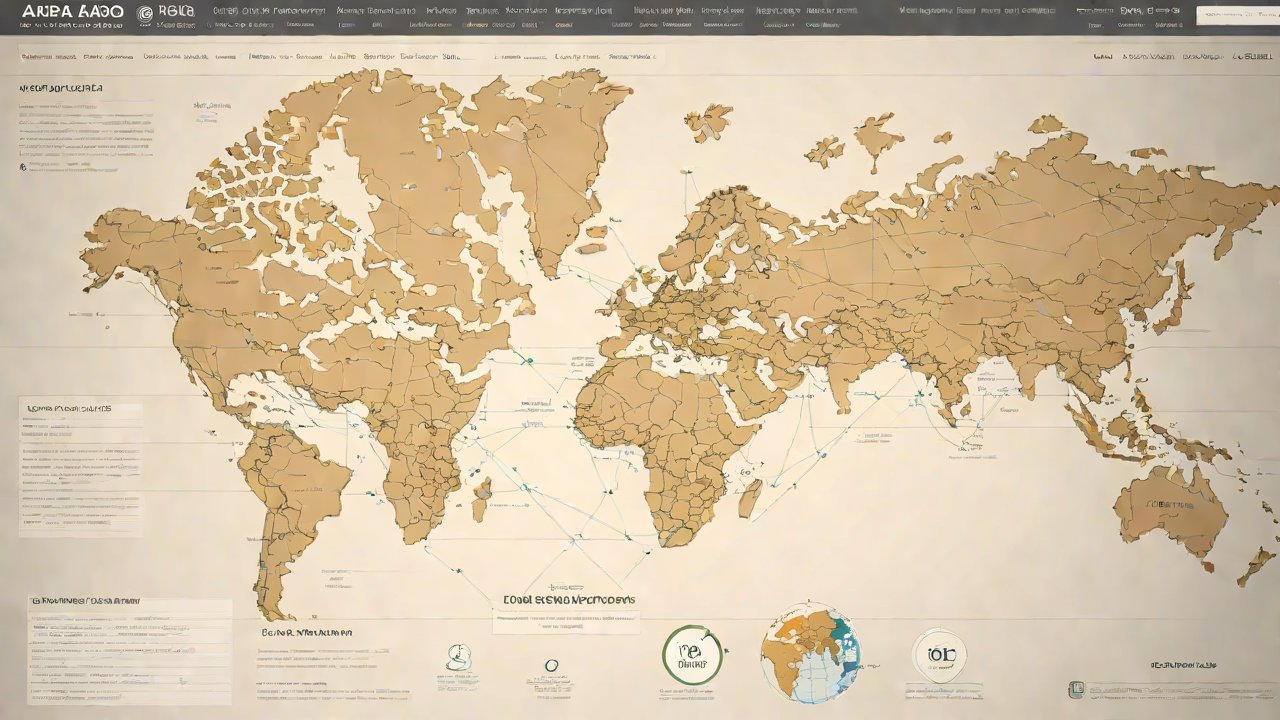Click the first tab in secondary toolbar row
This screenshot has width=1280, height=720.
(x=46, y=57)
